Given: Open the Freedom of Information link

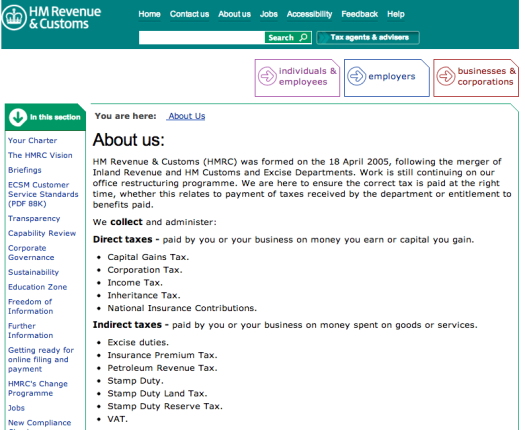Looking at the screenshot, I should (x=30, y=306).
